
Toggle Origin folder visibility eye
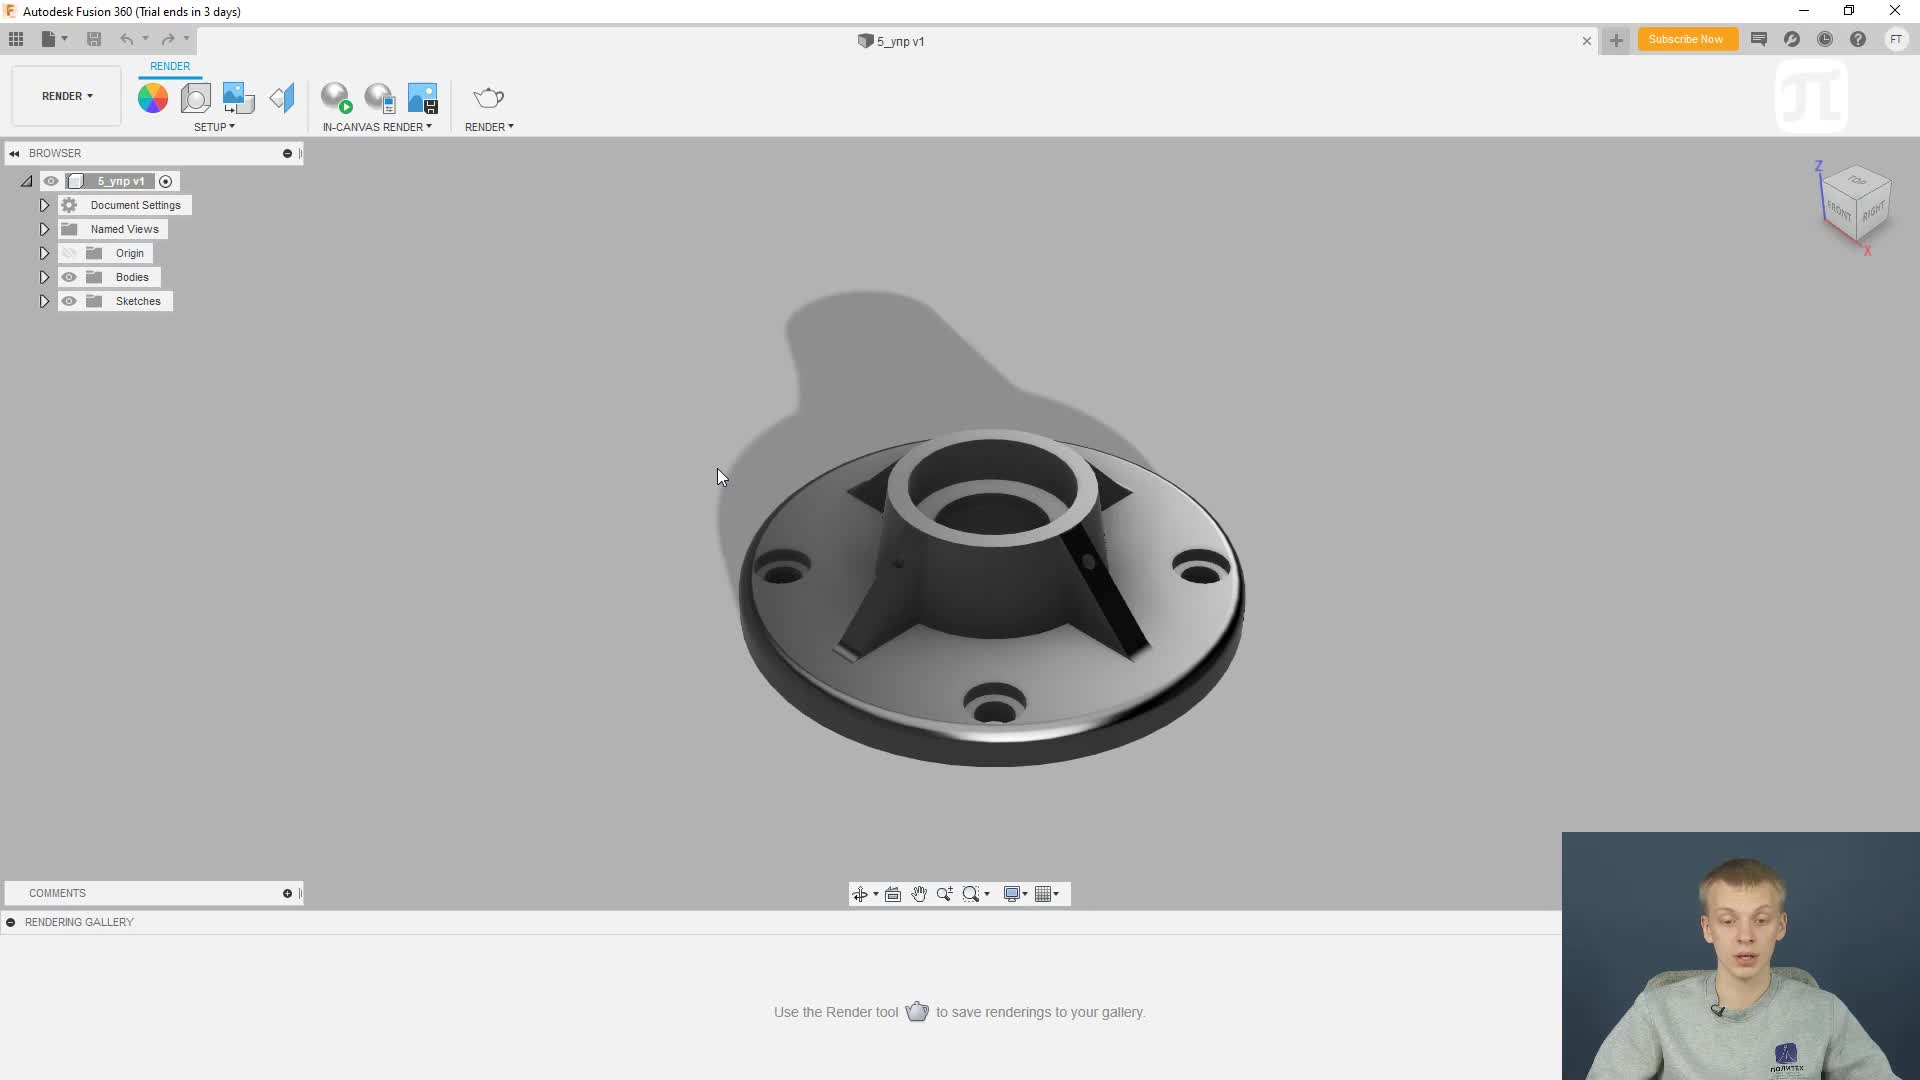tap(69, 253)
